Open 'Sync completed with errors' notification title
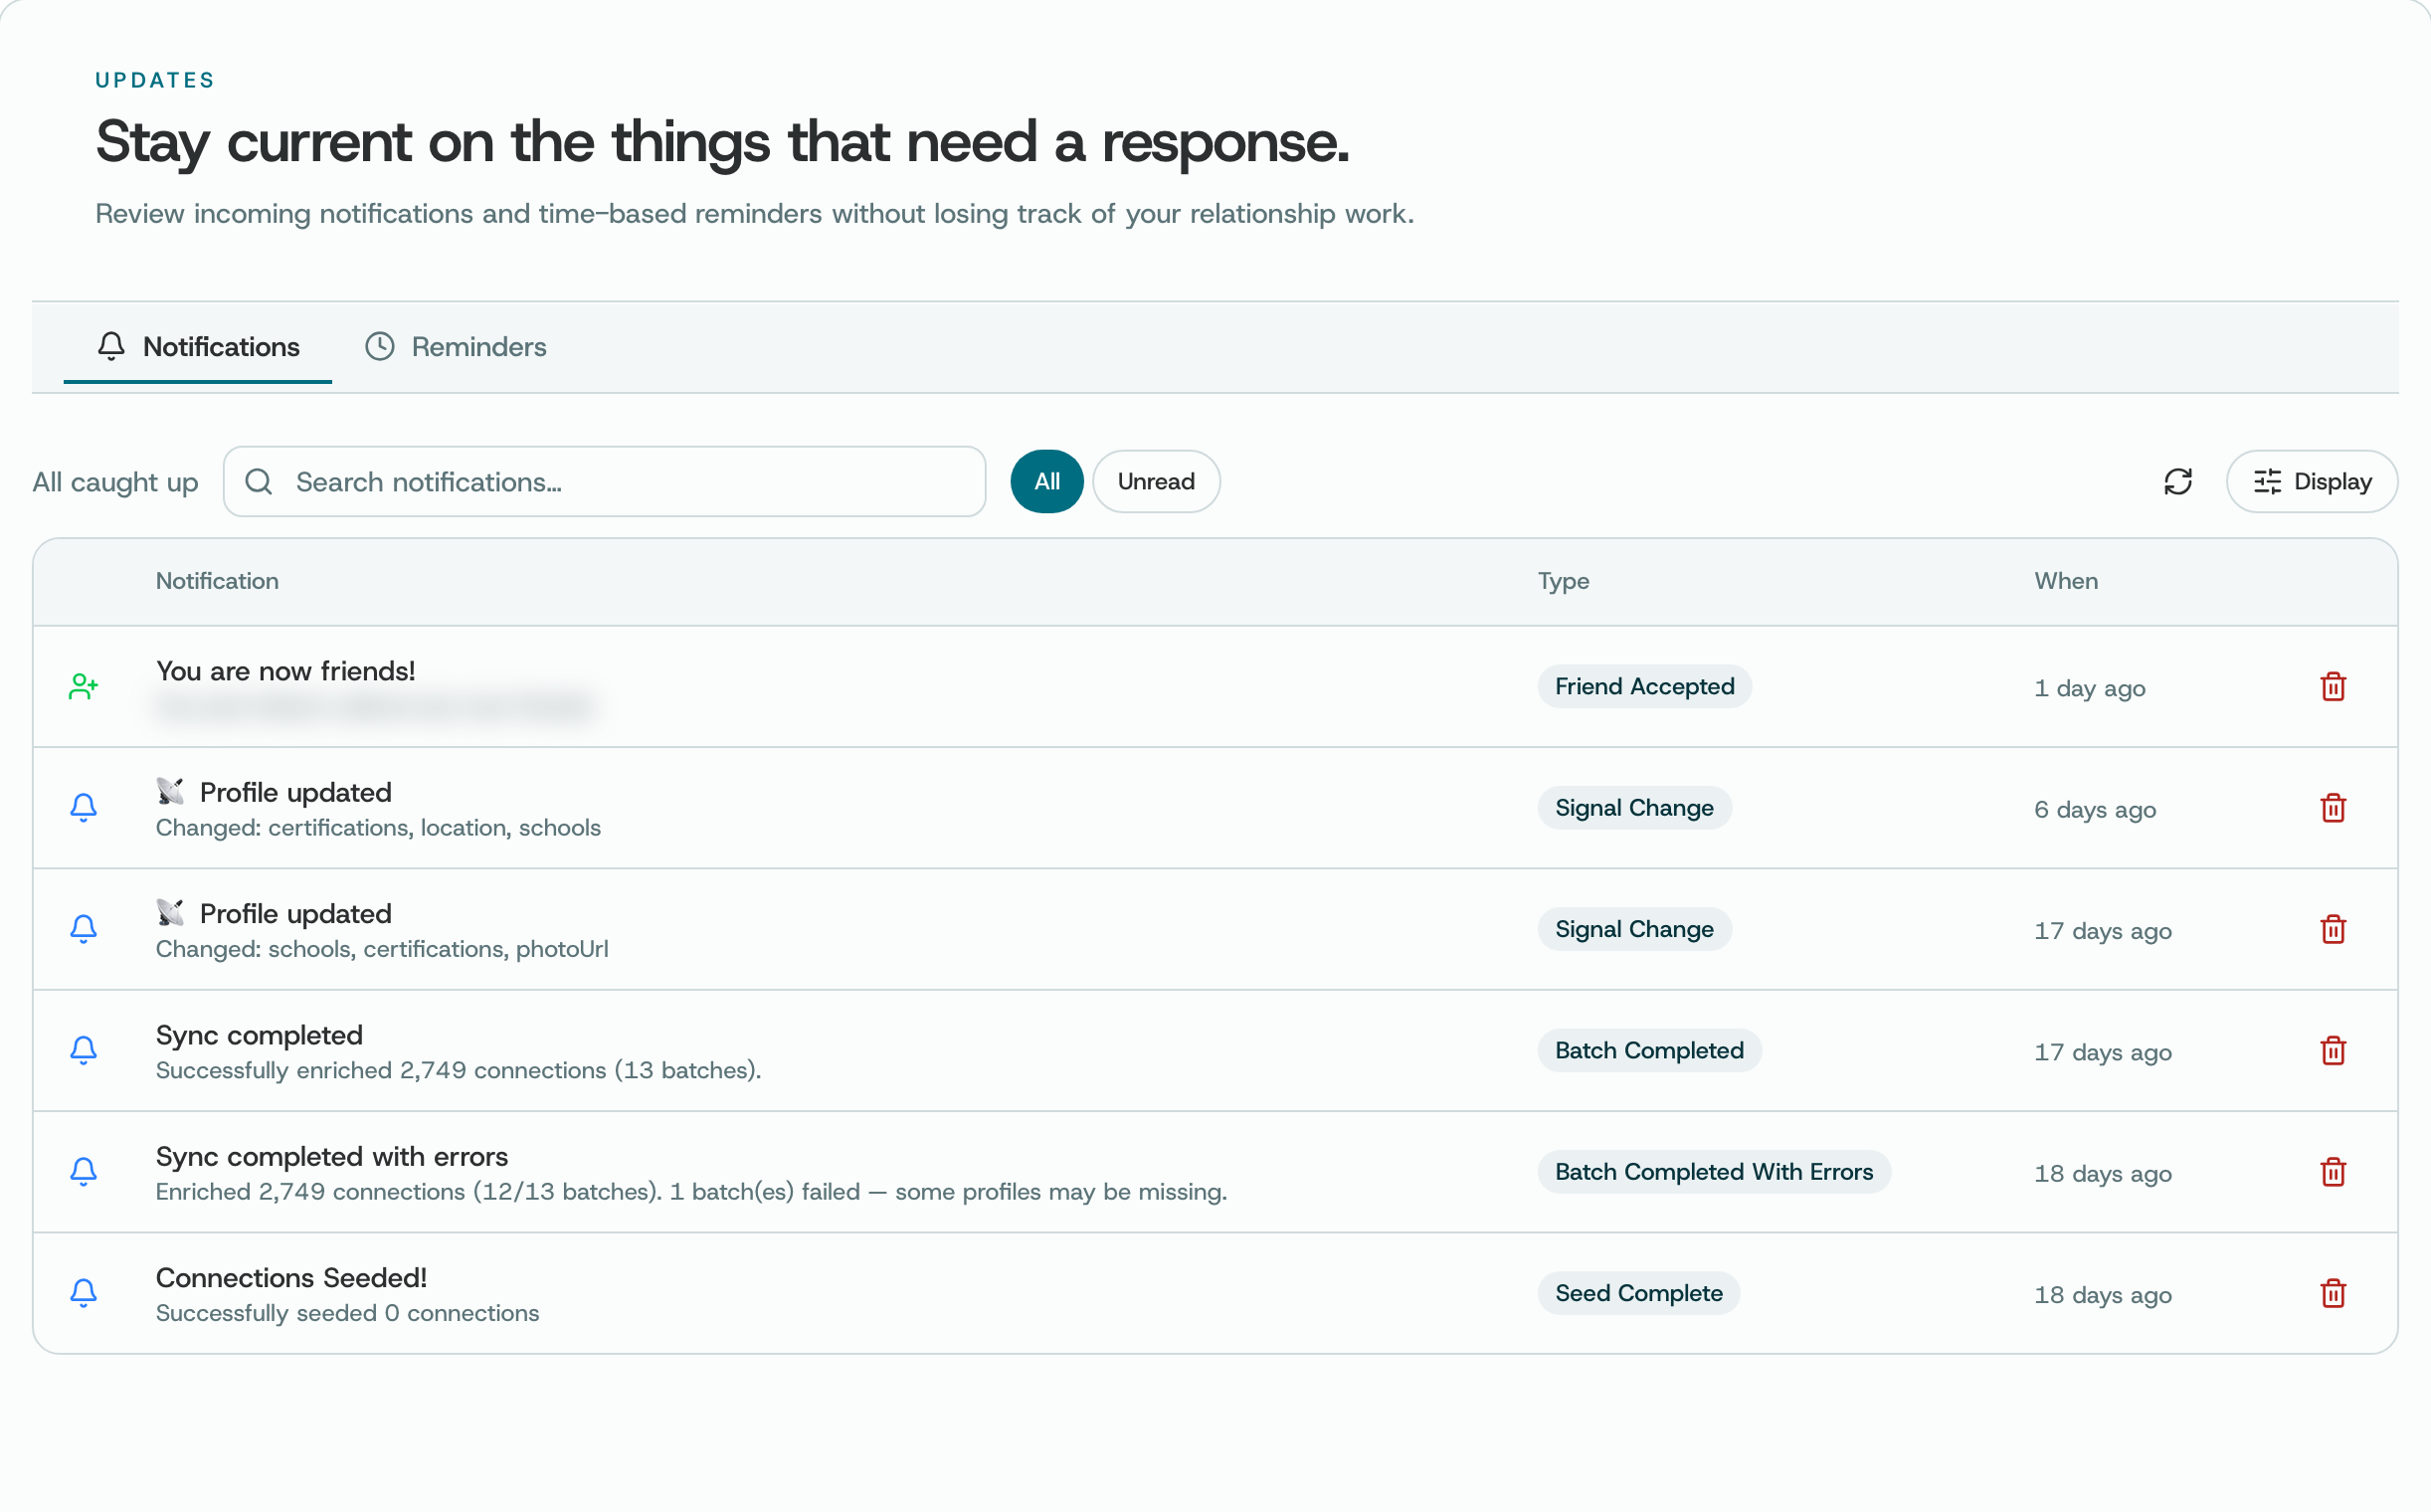 click(332, 1157)
